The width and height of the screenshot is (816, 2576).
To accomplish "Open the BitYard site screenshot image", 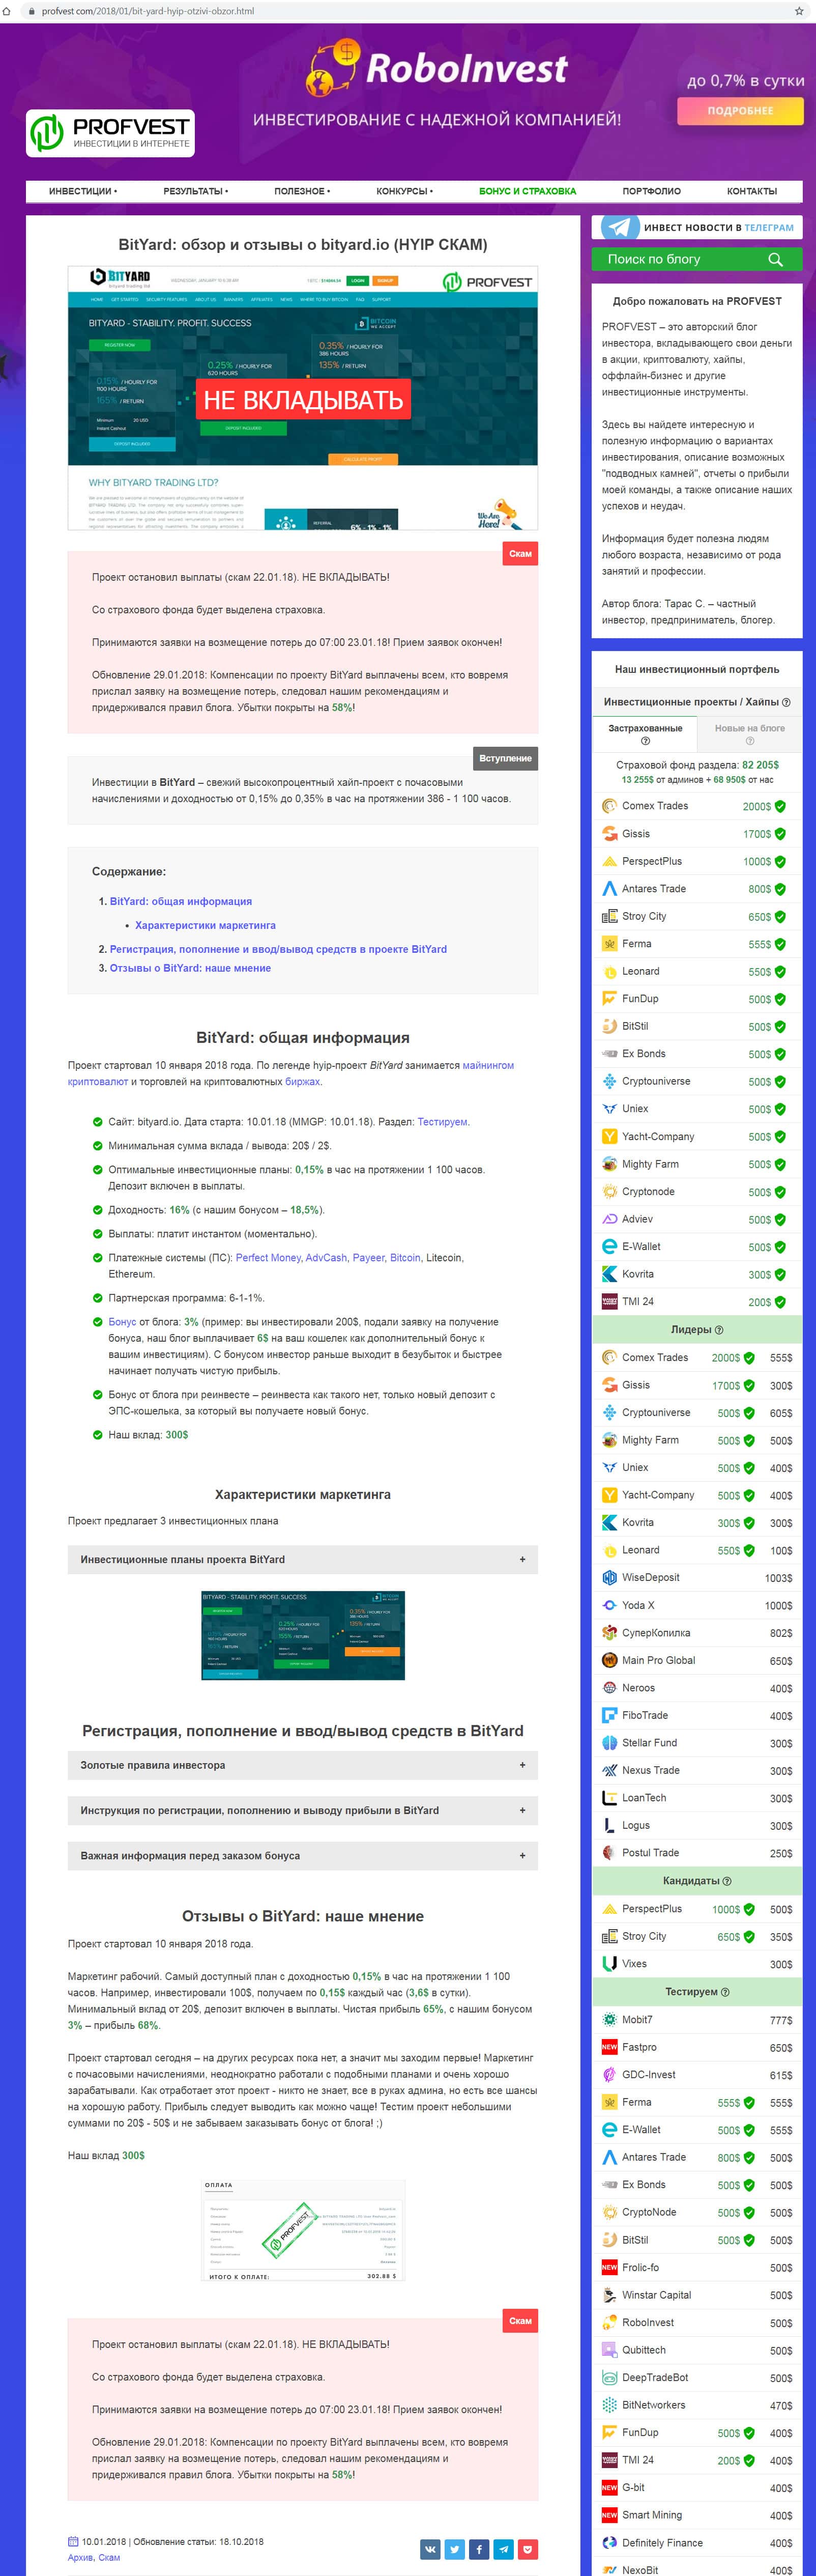I will point(303,398).
